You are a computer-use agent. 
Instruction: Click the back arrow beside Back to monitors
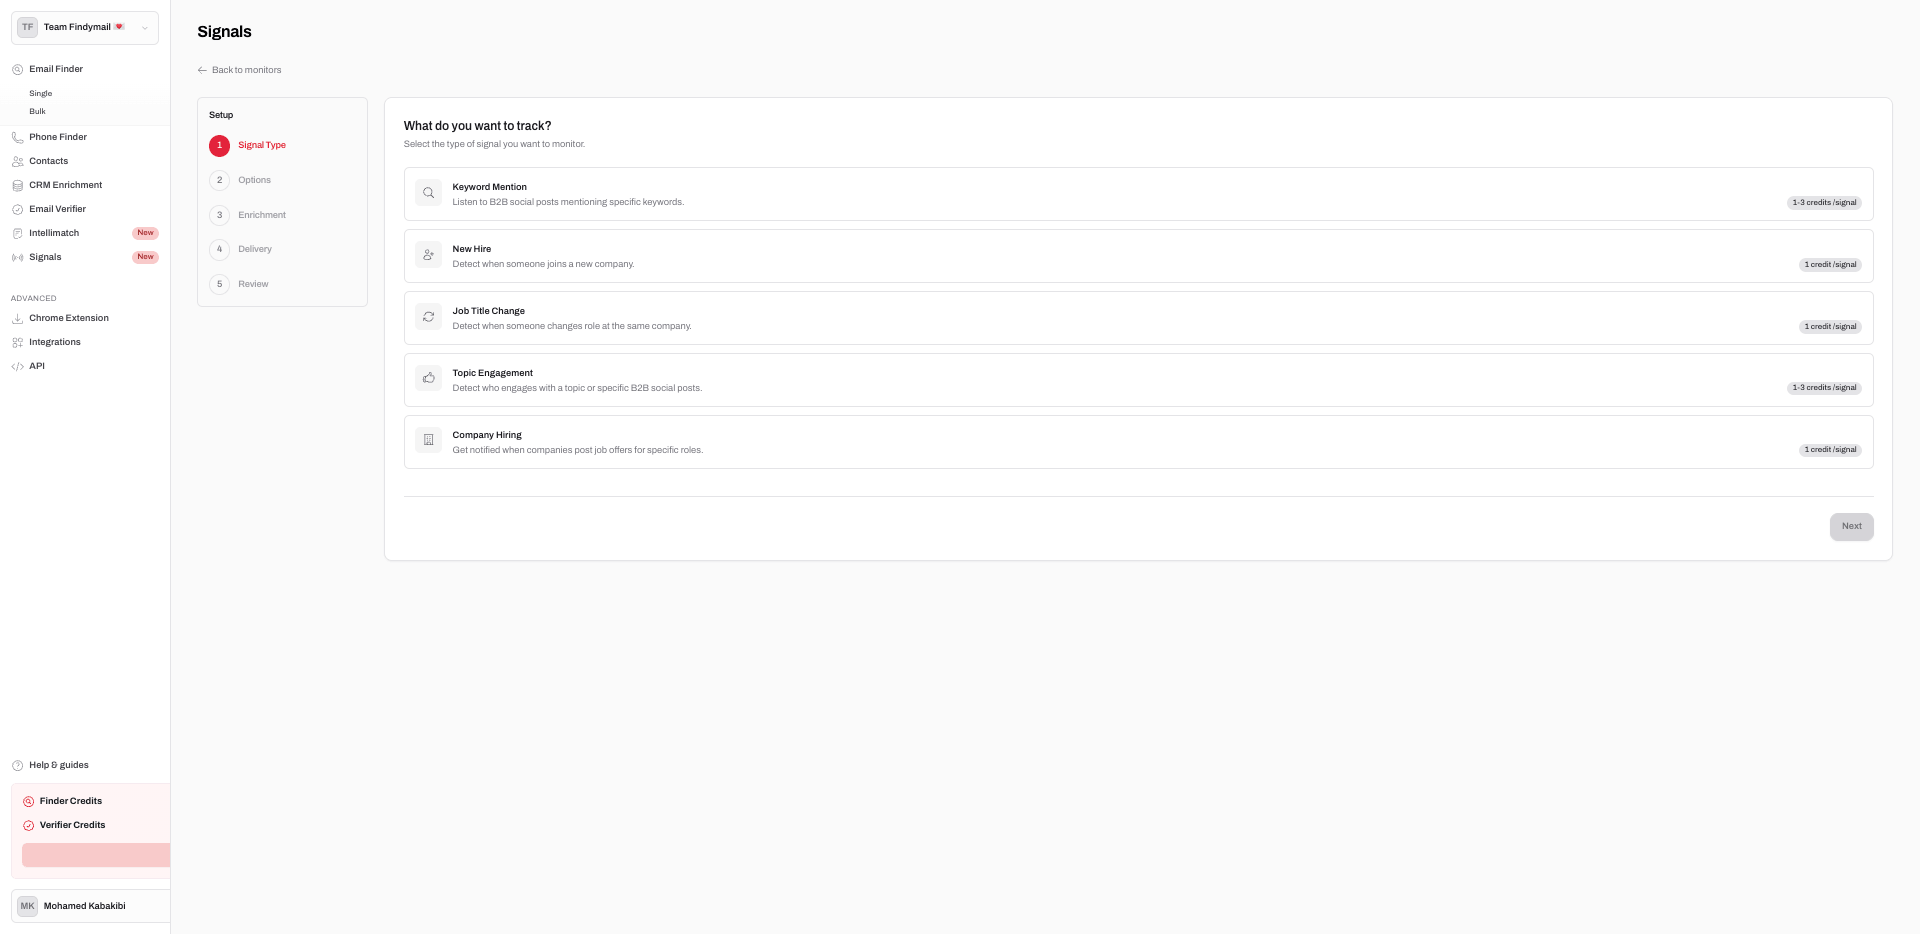202,70
